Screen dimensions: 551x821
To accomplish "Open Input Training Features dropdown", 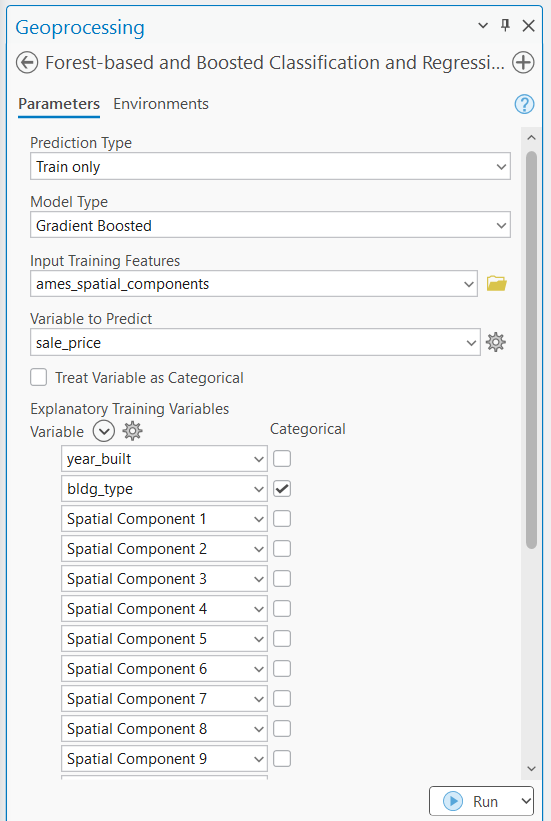I will pos(254,284).
